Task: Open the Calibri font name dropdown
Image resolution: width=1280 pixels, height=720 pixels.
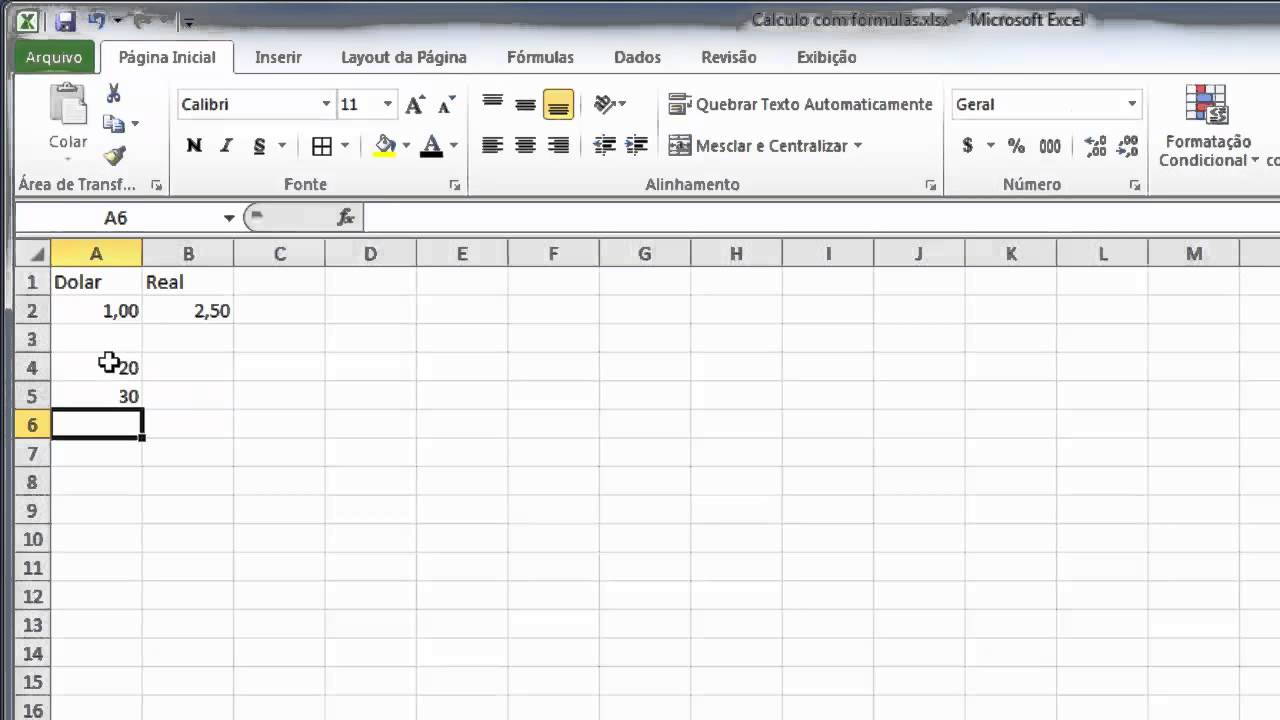Action: 326,104
